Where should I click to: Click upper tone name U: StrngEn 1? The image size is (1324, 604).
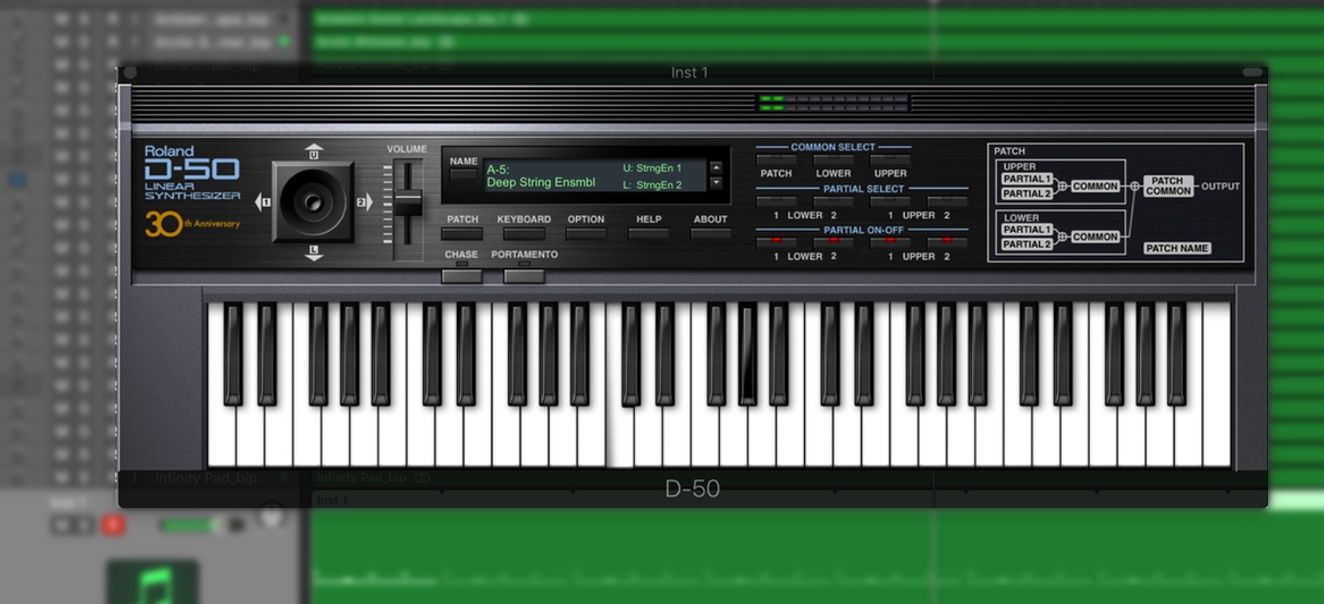[652, 168]
